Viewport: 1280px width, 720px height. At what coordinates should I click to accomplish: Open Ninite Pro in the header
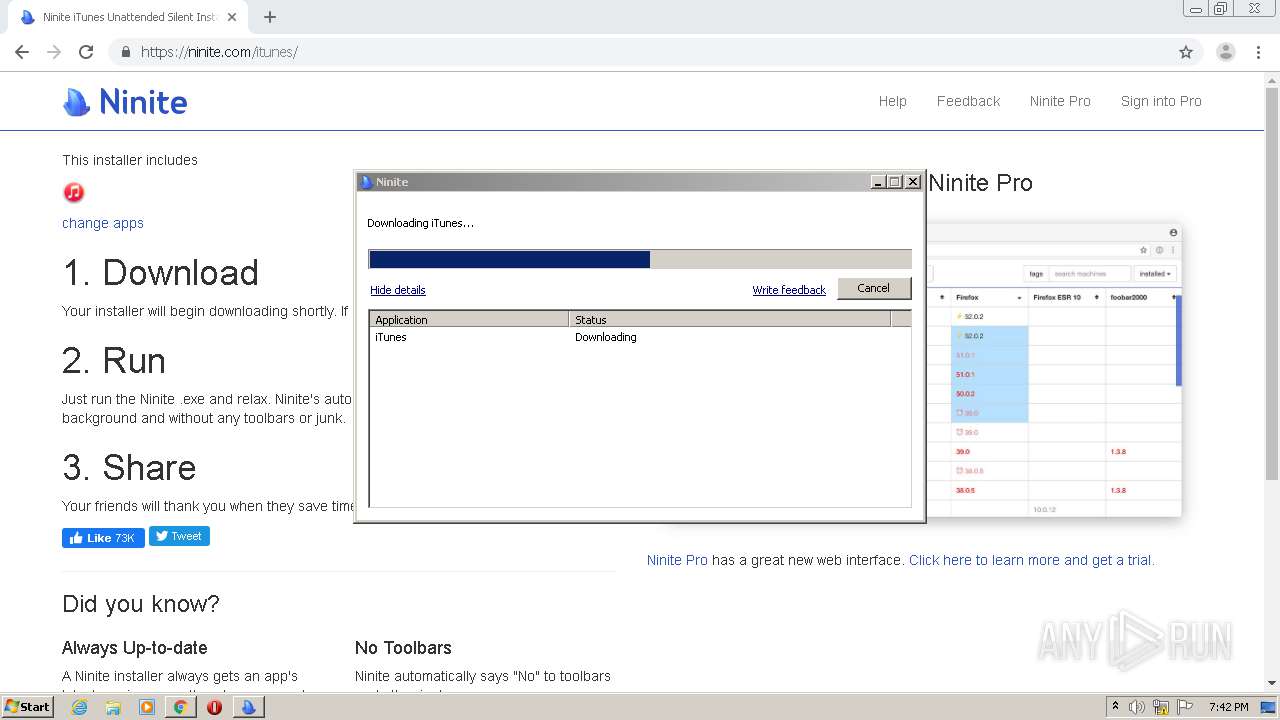1060,101
